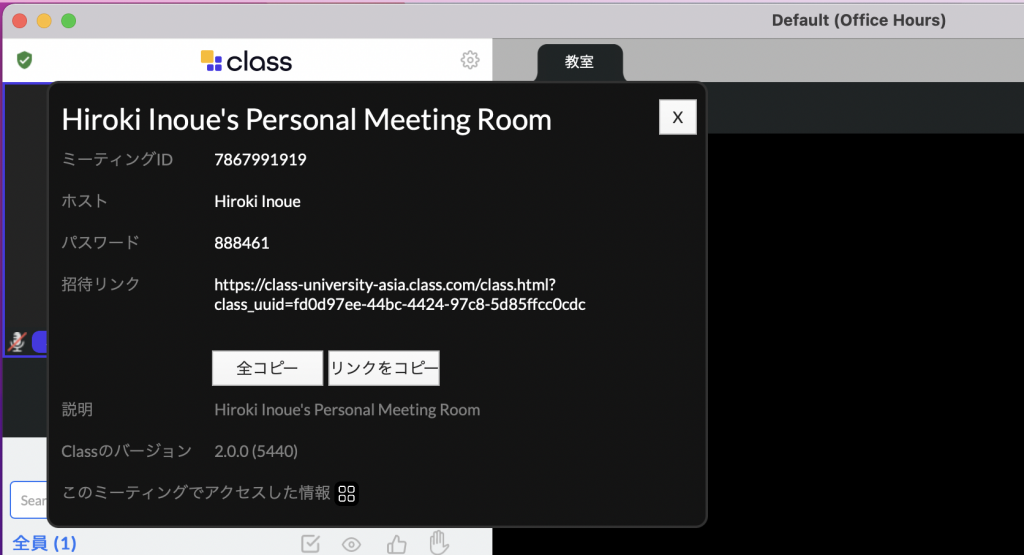1024x555 pixels.
Task: Click the thumbs up reaction icon
Action: [x=396, y=543]
